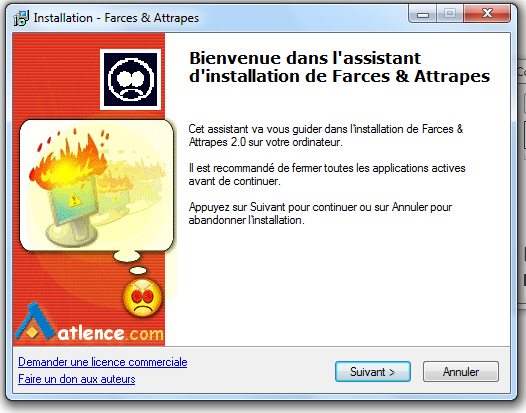
Task: Click the 'Il est recommandé de fermer' paragraph
Action: [327, 174]
